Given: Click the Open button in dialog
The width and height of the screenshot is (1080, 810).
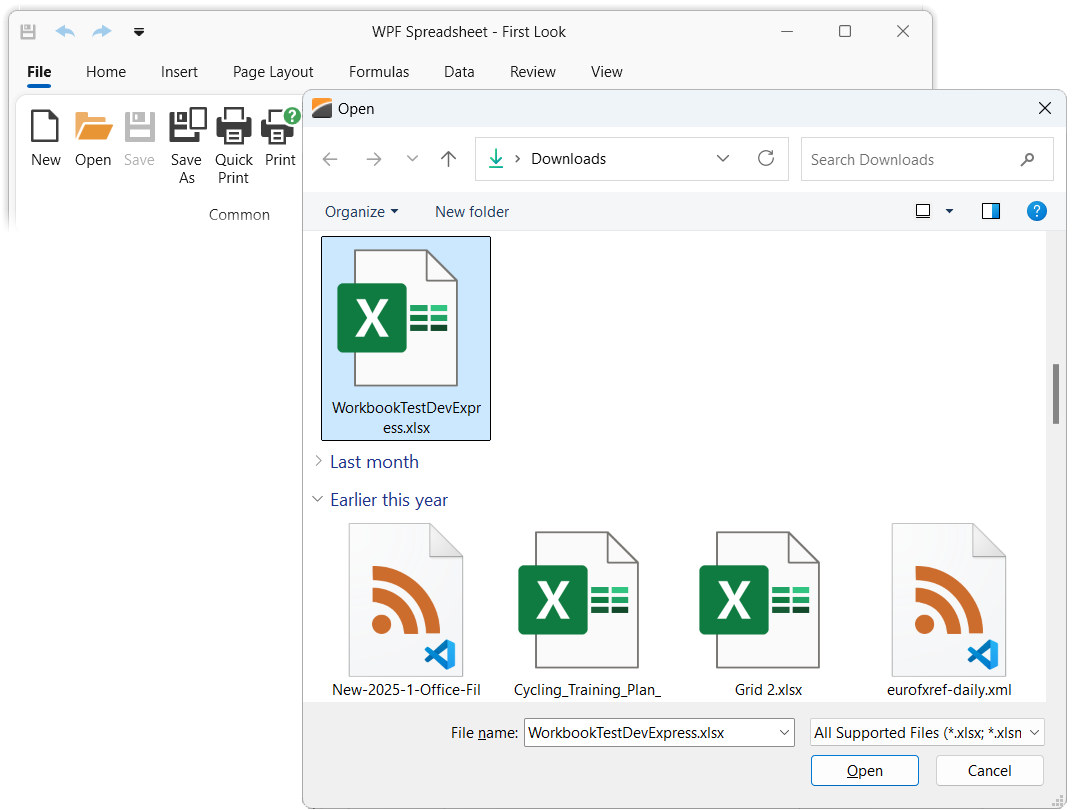Looking at the screenshot, I should [864, 770].
